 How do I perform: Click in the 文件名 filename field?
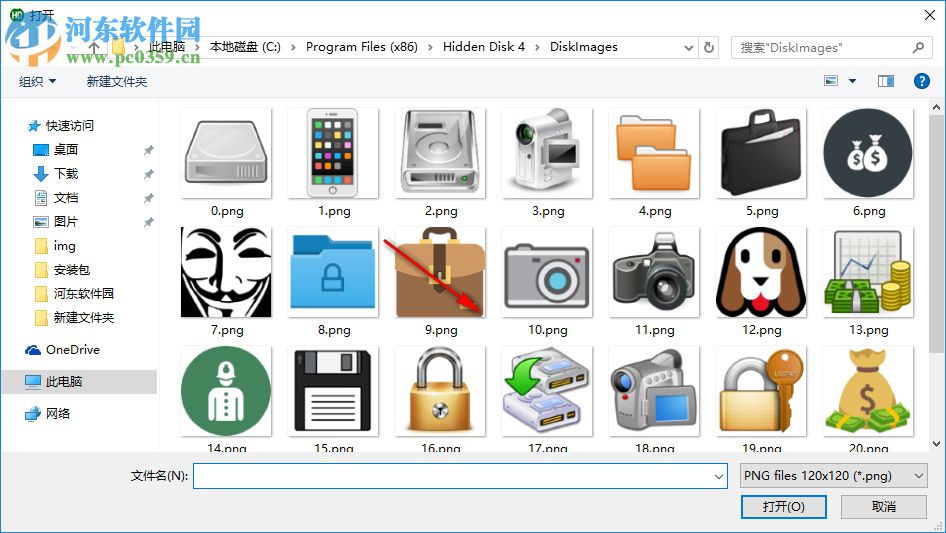[460, 476]
